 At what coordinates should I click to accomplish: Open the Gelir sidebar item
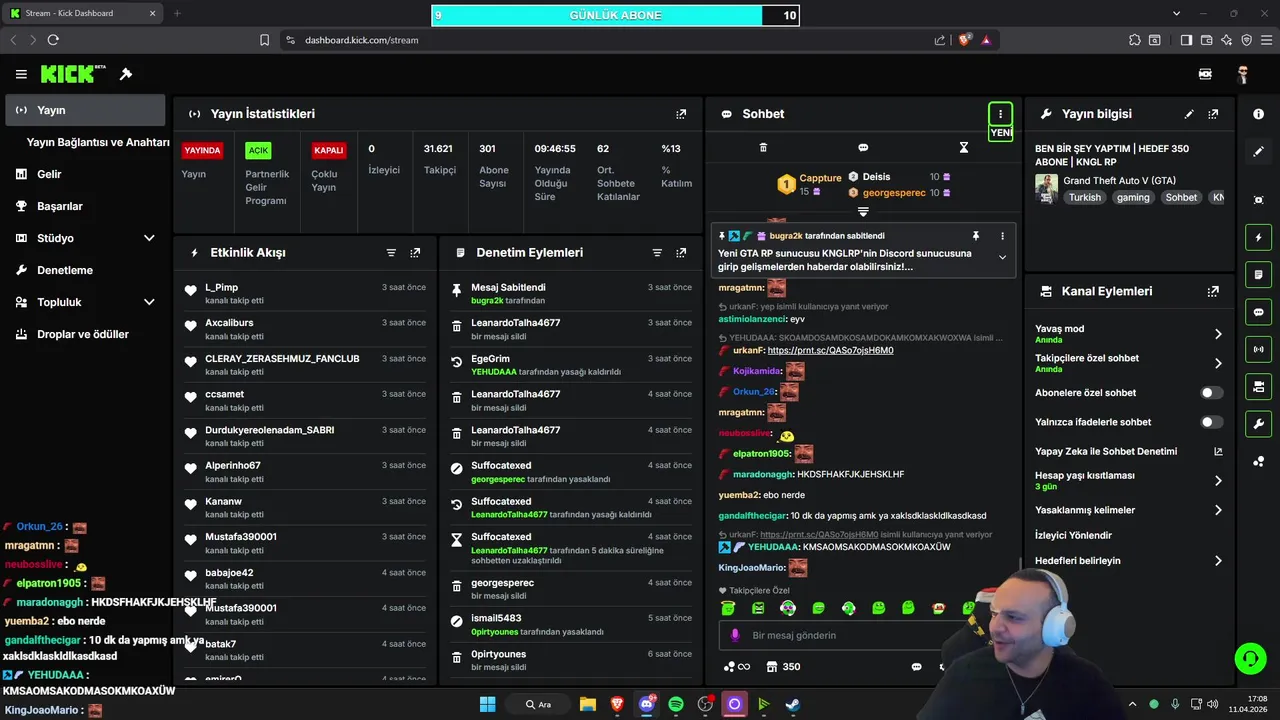point(85,174)
